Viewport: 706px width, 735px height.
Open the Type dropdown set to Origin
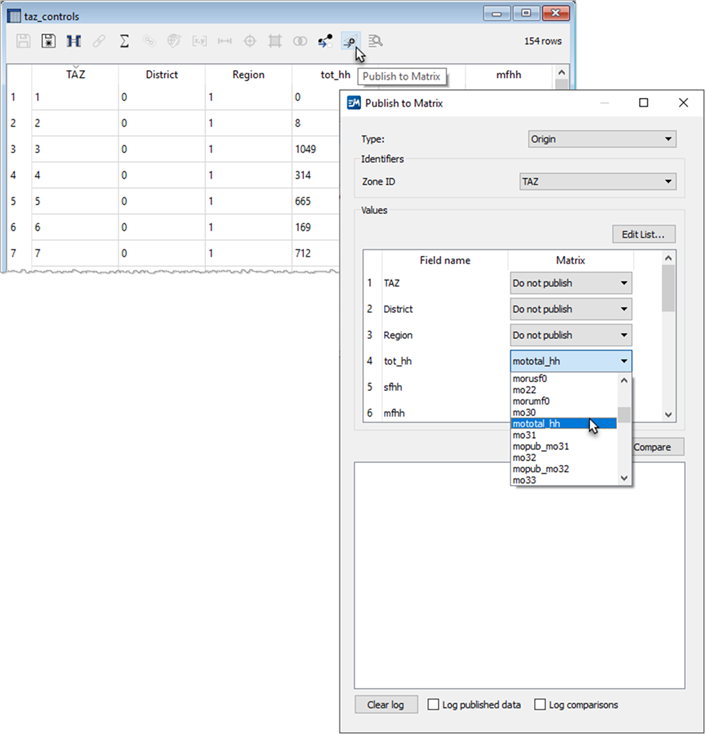click(602, 139)
